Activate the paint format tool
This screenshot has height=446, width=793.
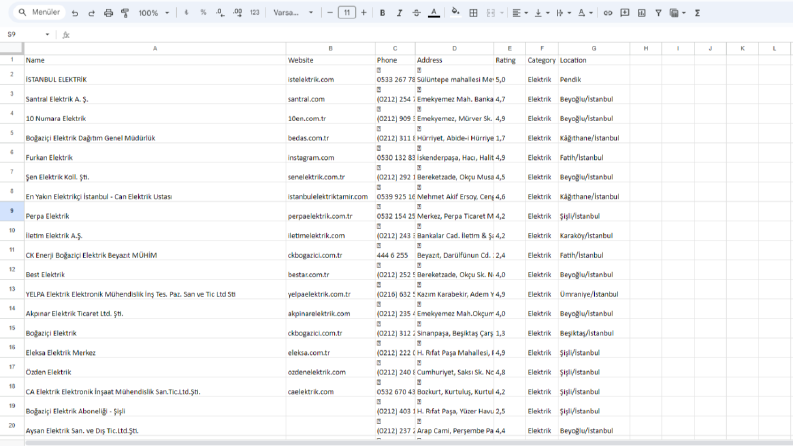125,13
